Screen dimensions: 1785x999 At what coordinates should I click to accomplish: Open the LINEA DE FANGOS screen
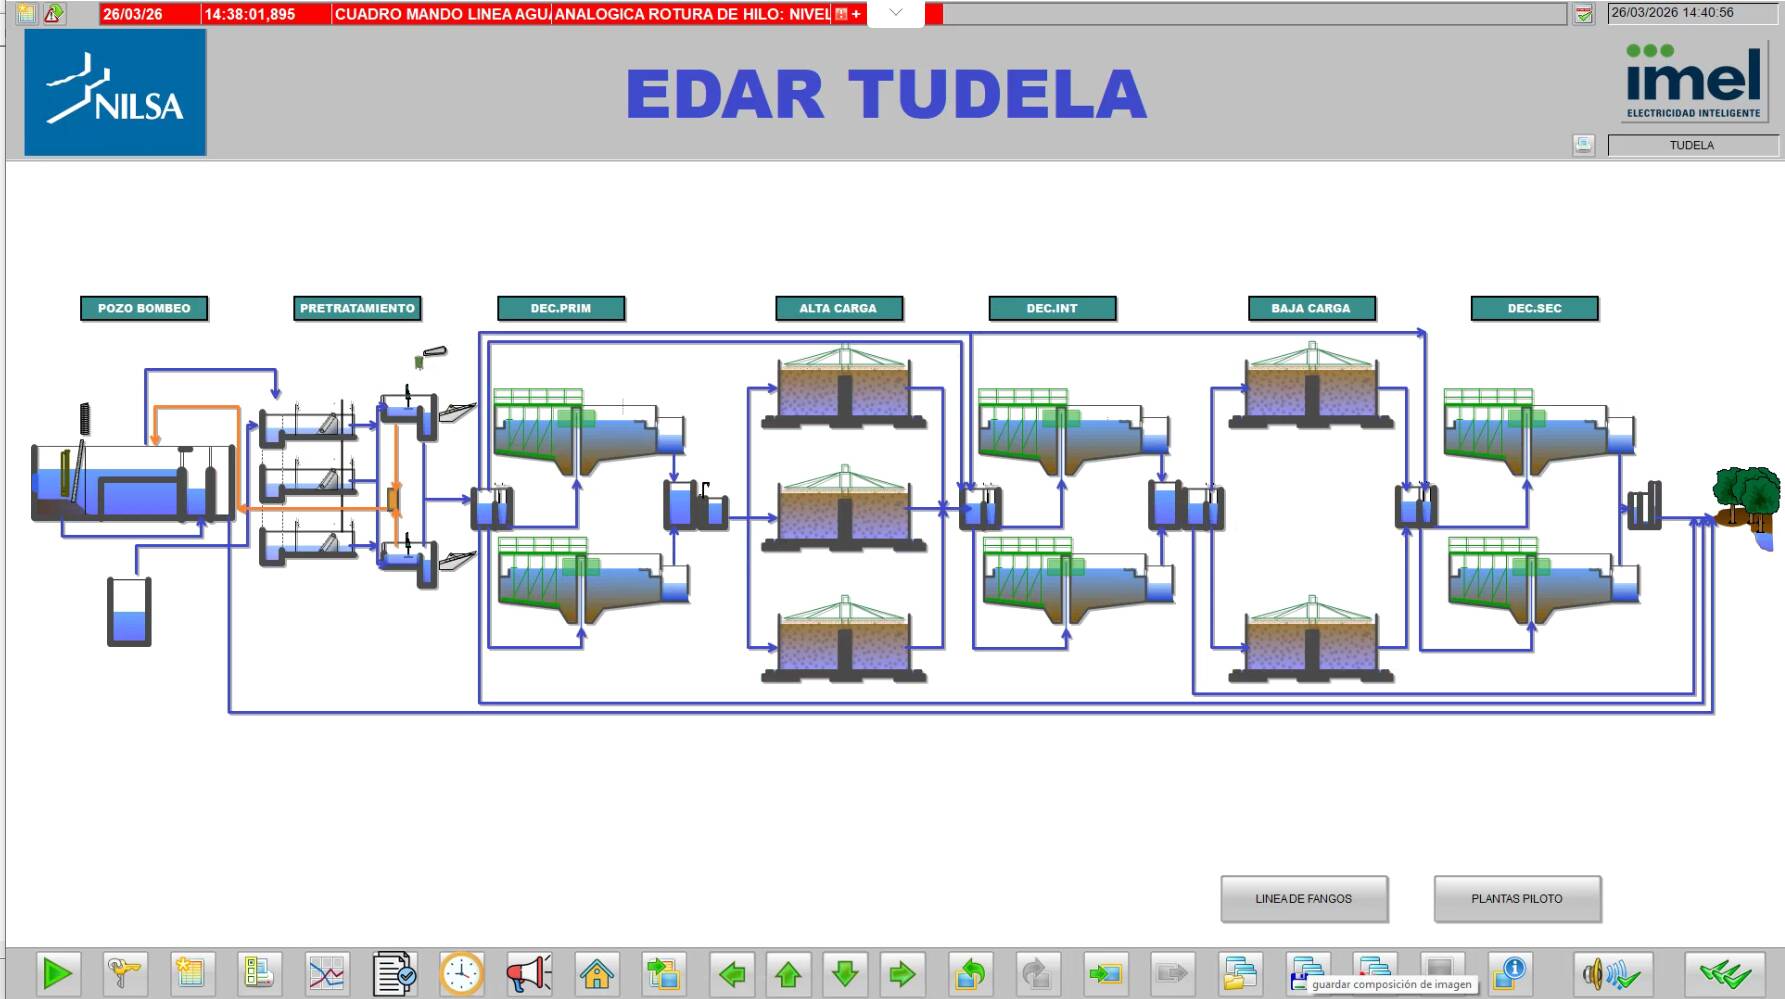pyautogui.click(x=1303, y=898)
